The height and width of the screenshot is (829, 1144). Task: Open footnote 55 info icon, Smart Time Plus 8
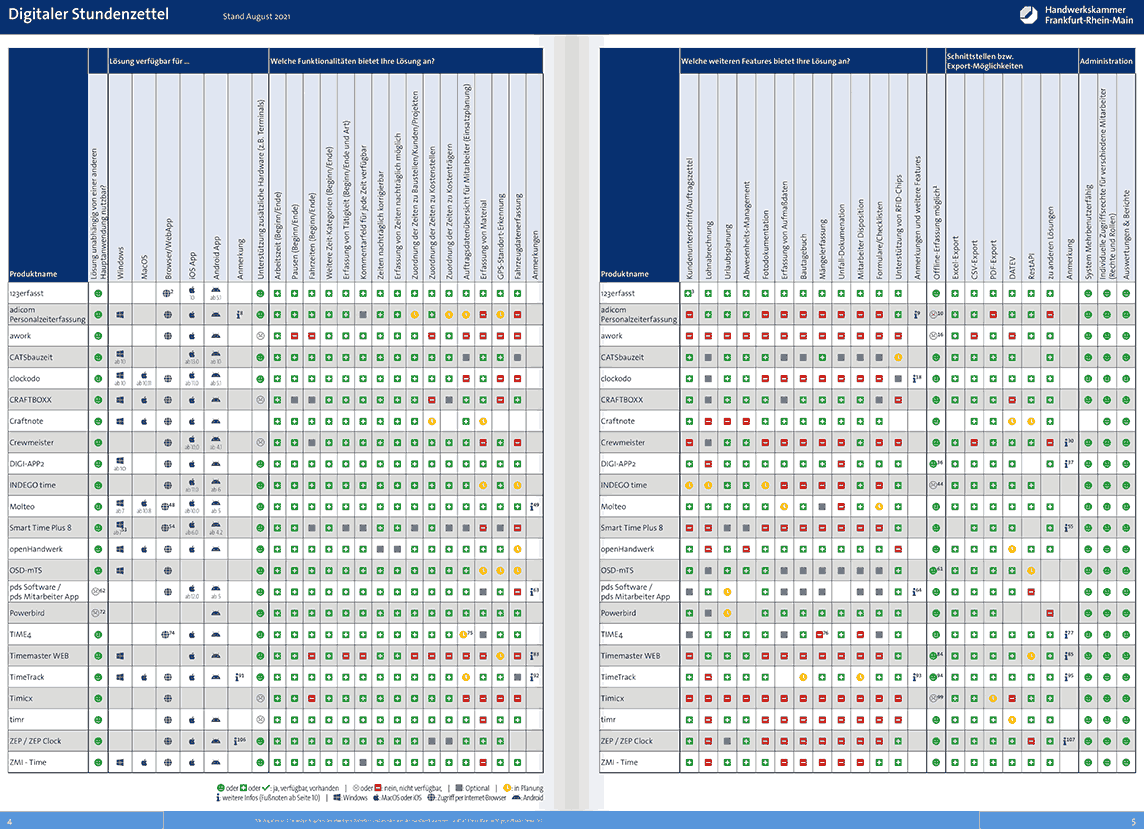1069,528
